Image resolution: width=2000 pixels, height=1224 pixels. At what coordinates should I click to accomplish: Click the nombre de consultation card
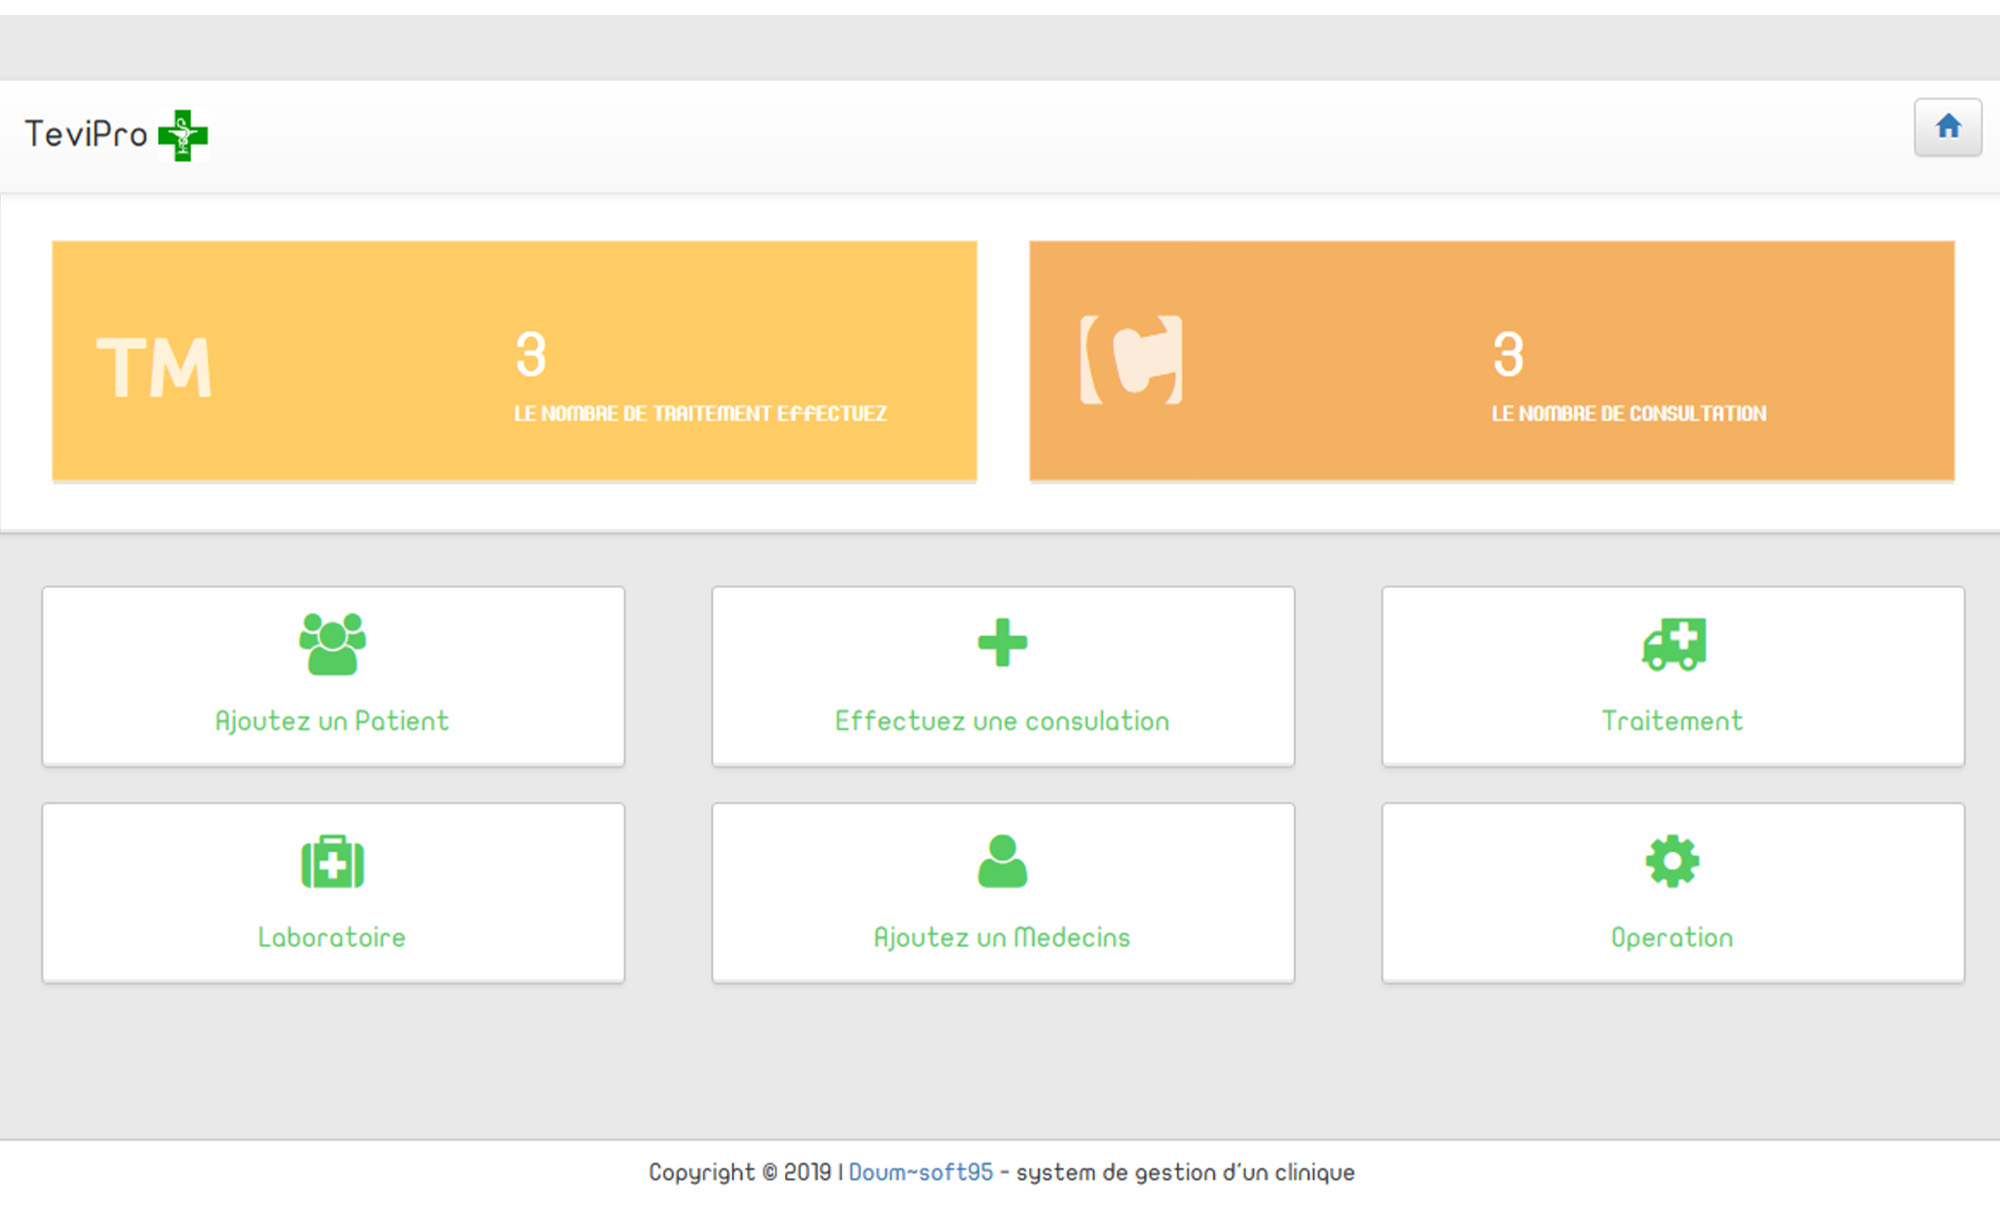coord(1628,413)
